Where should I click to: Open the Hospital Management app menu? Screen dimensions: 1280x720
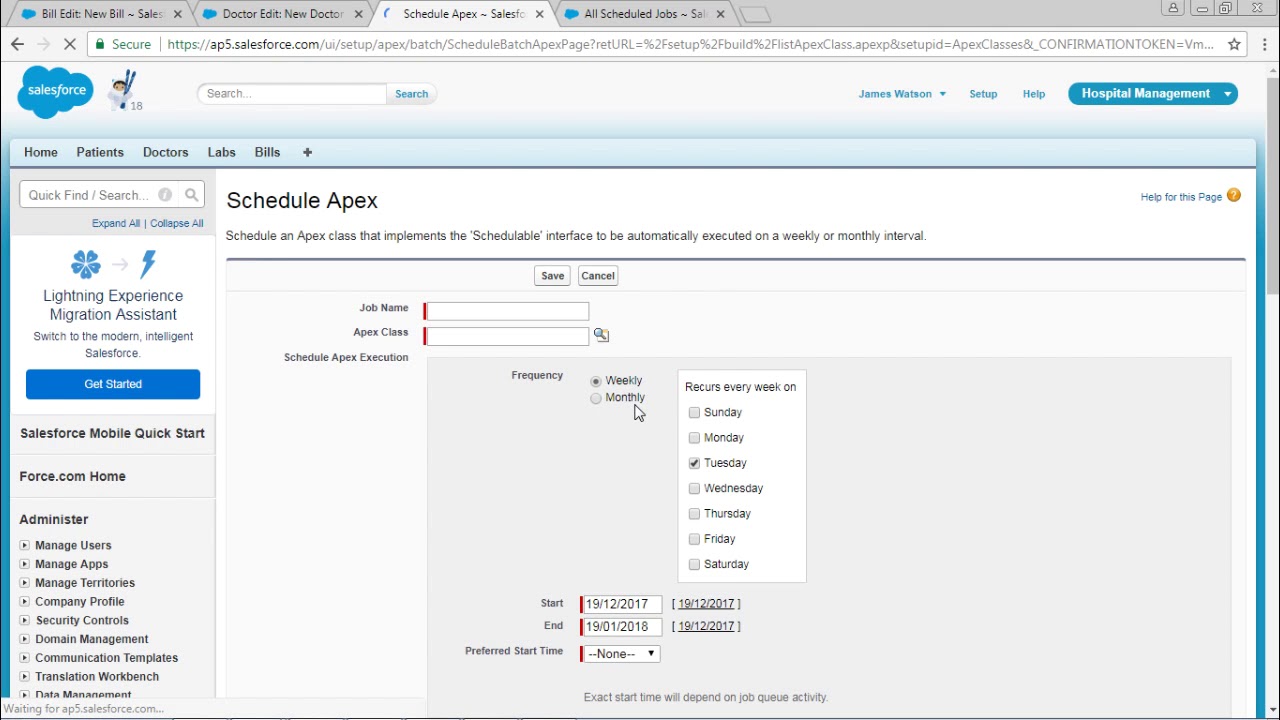pos(1153,93)
